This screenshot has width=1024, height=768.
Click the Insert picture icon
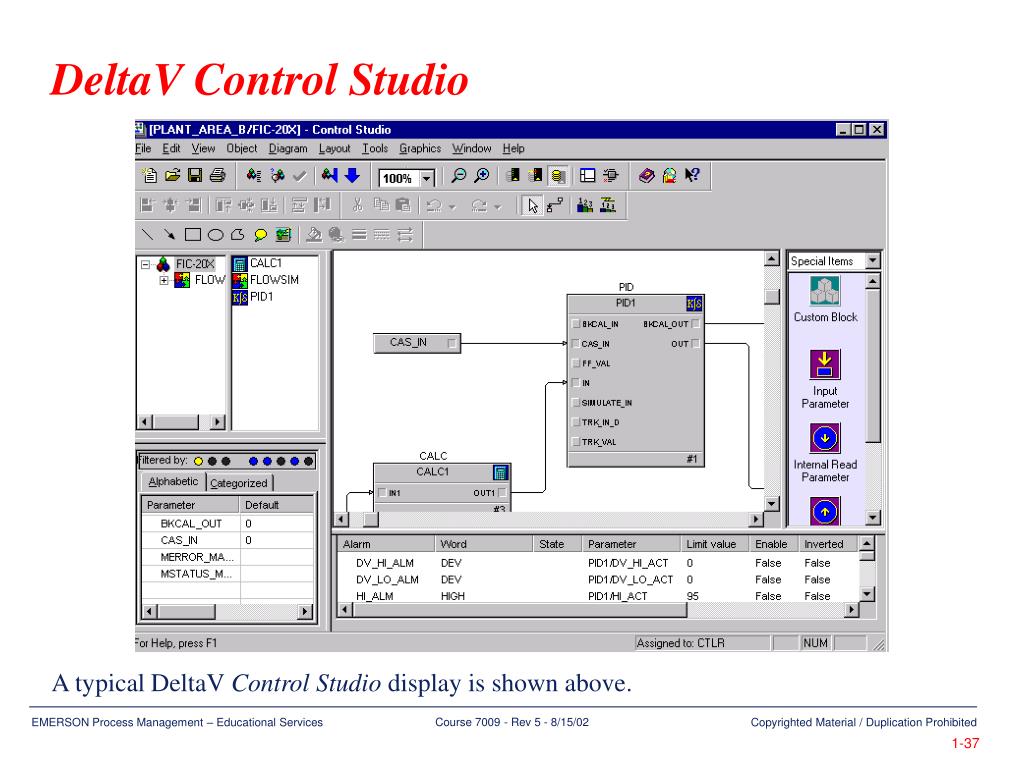click(283, 234)
